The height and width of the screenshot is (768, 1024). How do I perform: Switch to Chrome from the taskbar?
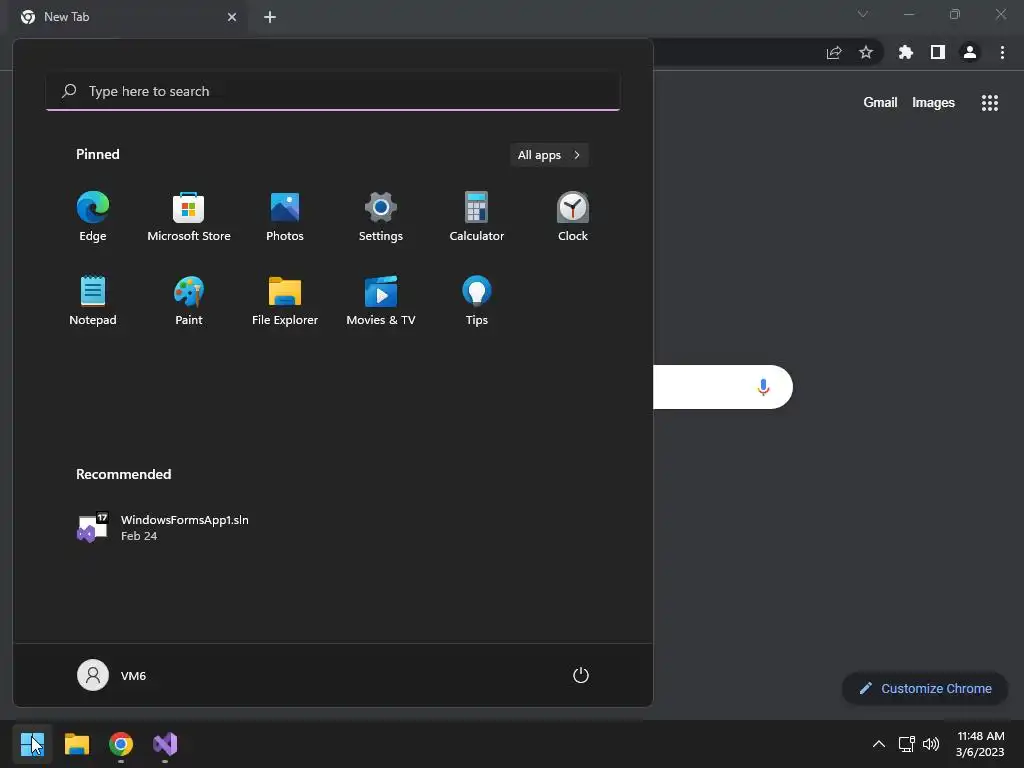click(x=121, y=744)
